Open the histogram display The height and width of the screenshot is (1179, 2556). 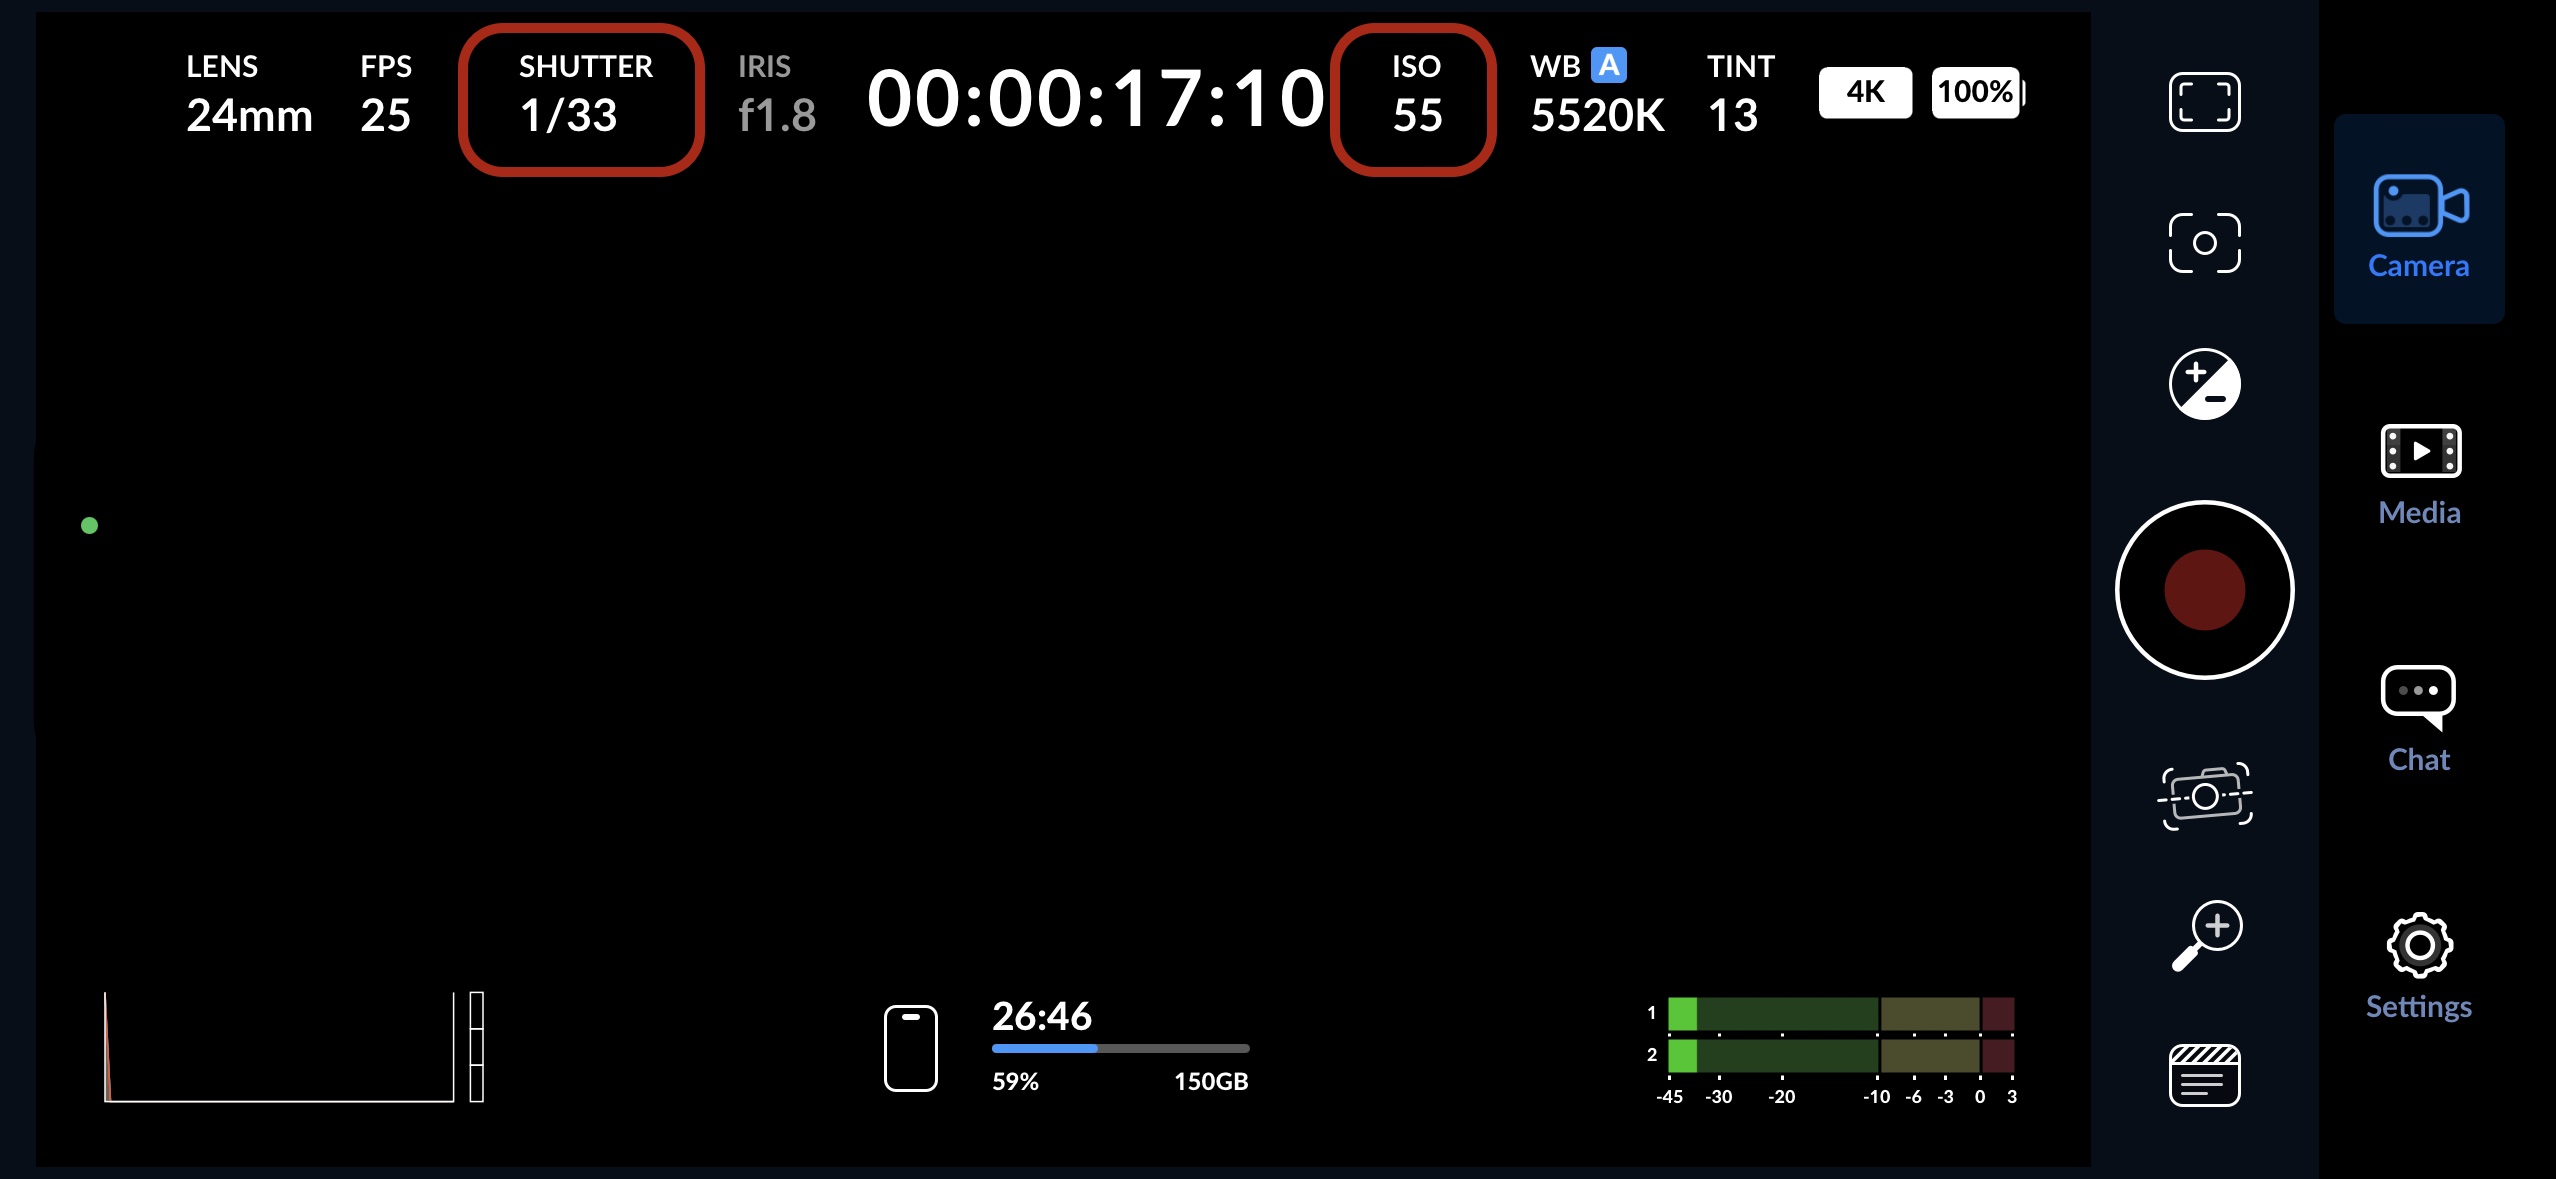[x=279, y=1047]
